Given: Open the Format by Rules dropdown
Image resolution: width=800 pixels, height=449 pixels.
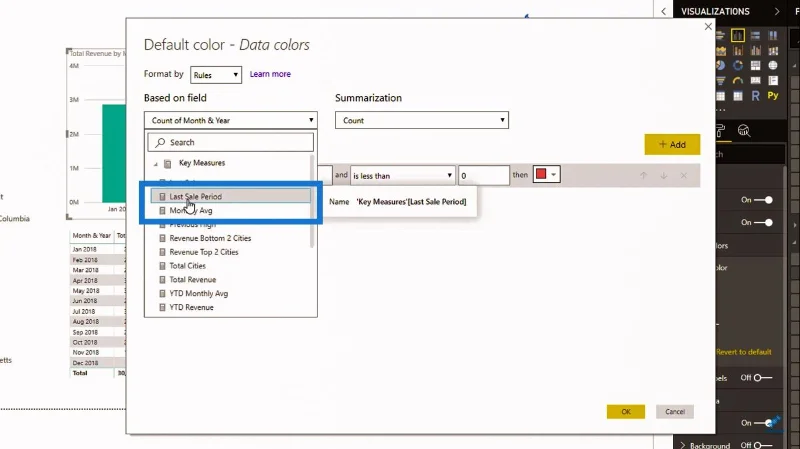Looking at the screenshot, I should [x=216, y=75].
